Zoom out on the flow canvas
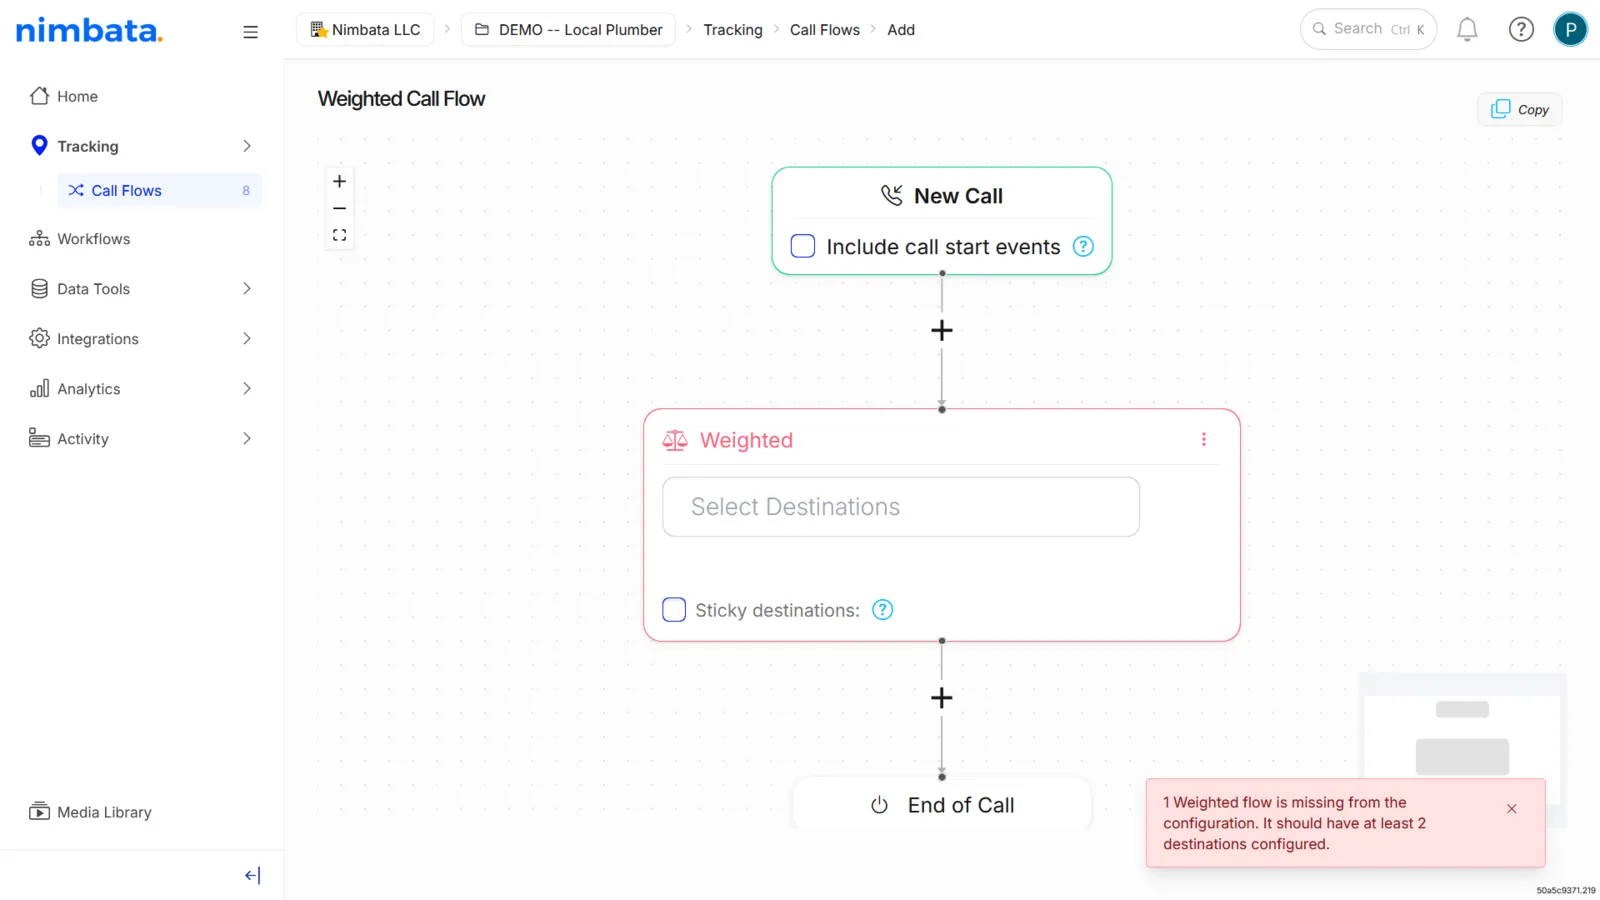1600x900 pixels. (340, 208)
